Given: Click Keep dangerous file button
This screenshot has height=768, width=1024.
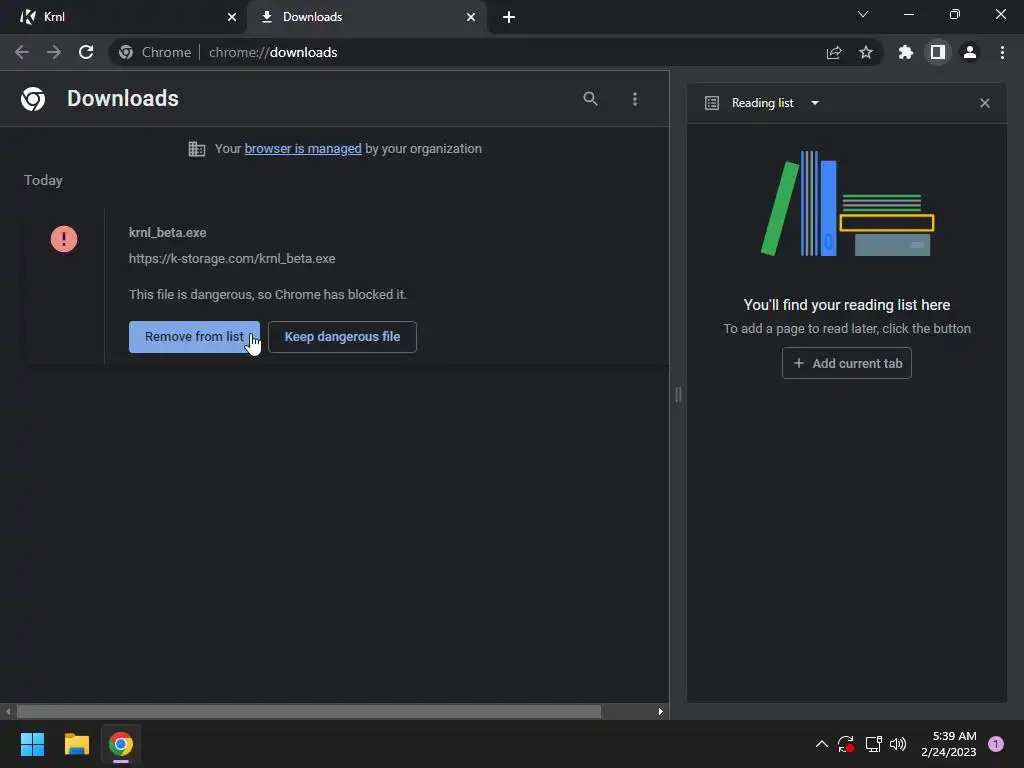Looking at the screenshot, I should pos(342,337).
